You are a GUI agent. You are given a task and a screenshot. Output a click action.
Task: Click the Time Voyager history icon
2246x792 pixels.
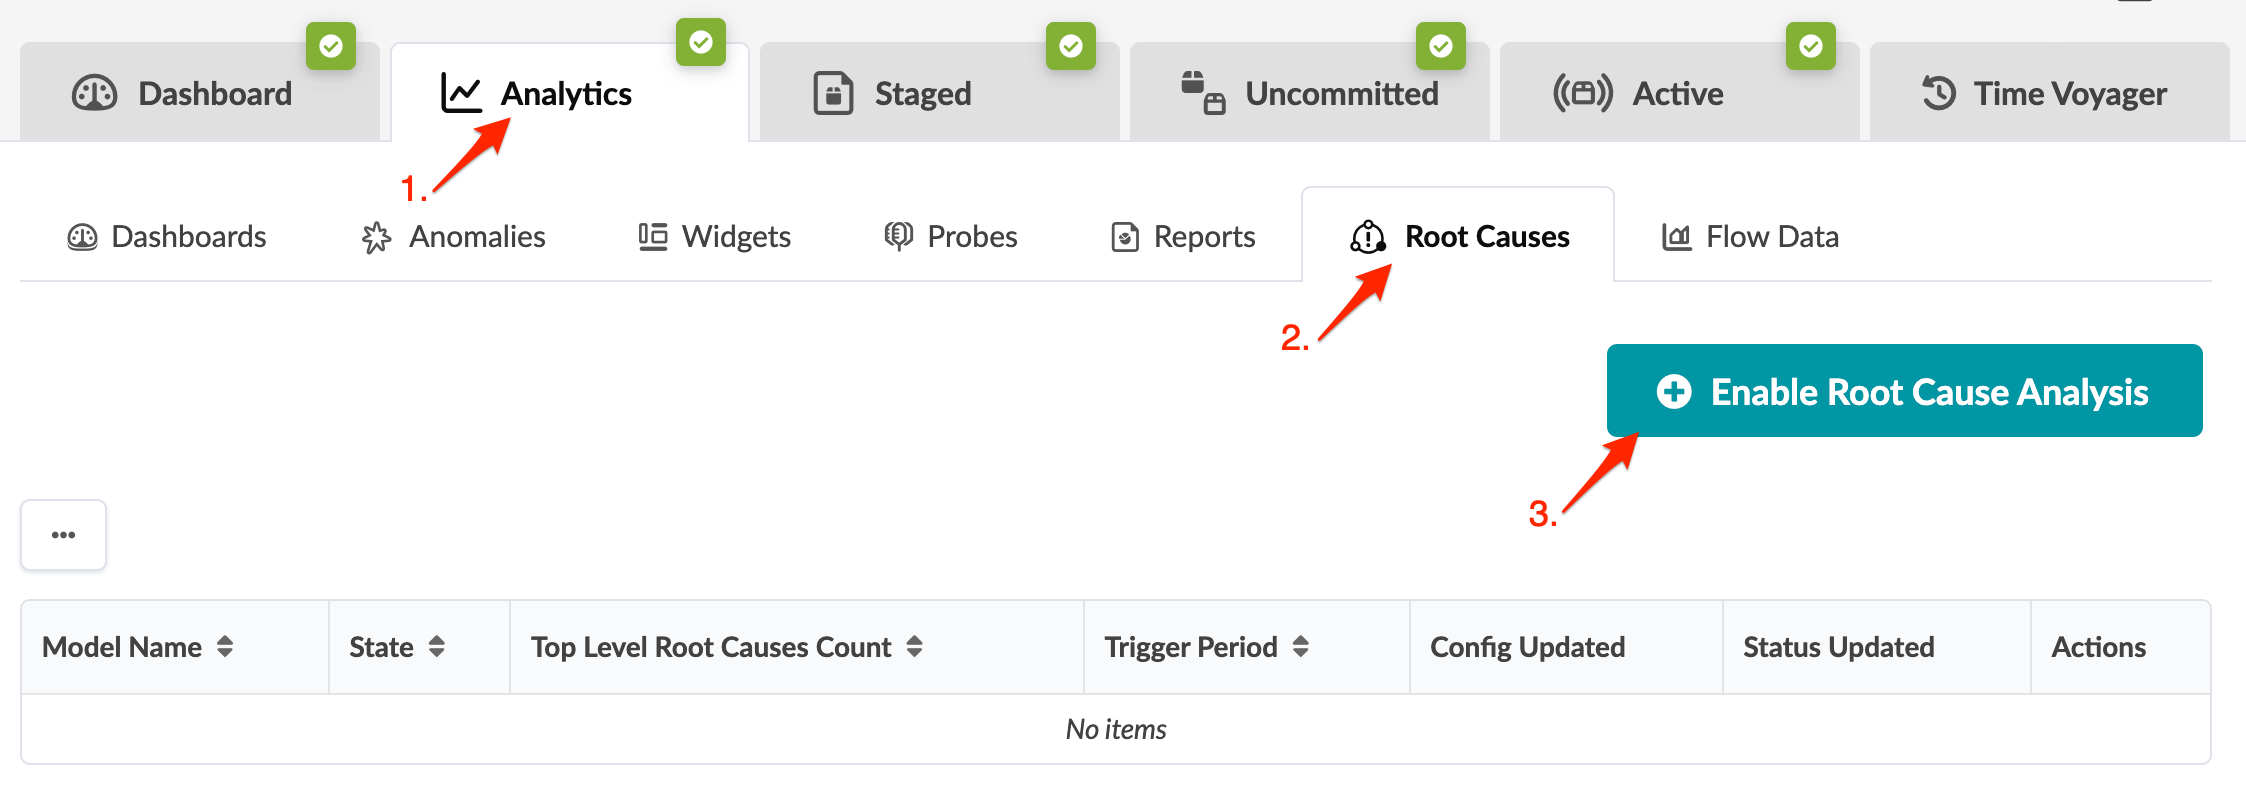pos(1939,94)
